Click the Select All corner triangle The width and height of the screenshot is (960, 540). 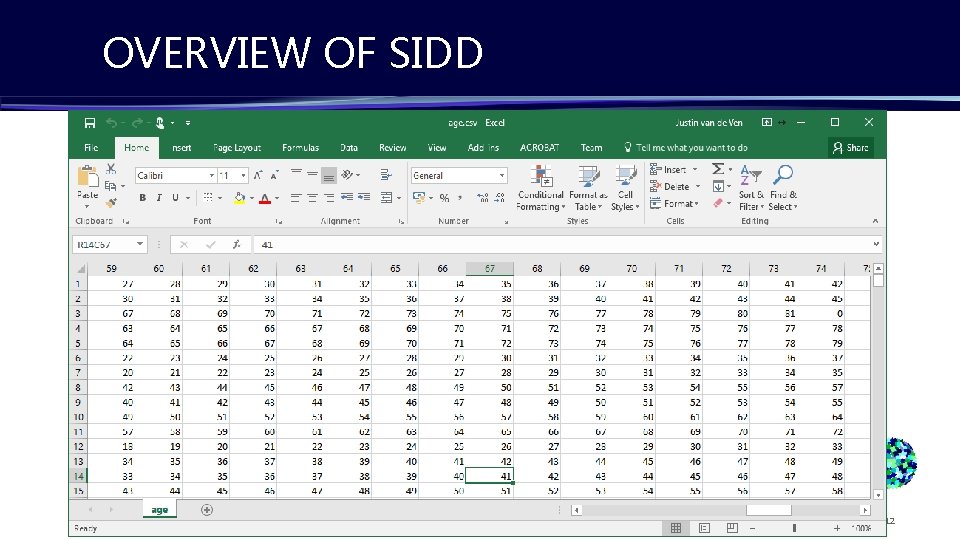click(x=80, y=269)
